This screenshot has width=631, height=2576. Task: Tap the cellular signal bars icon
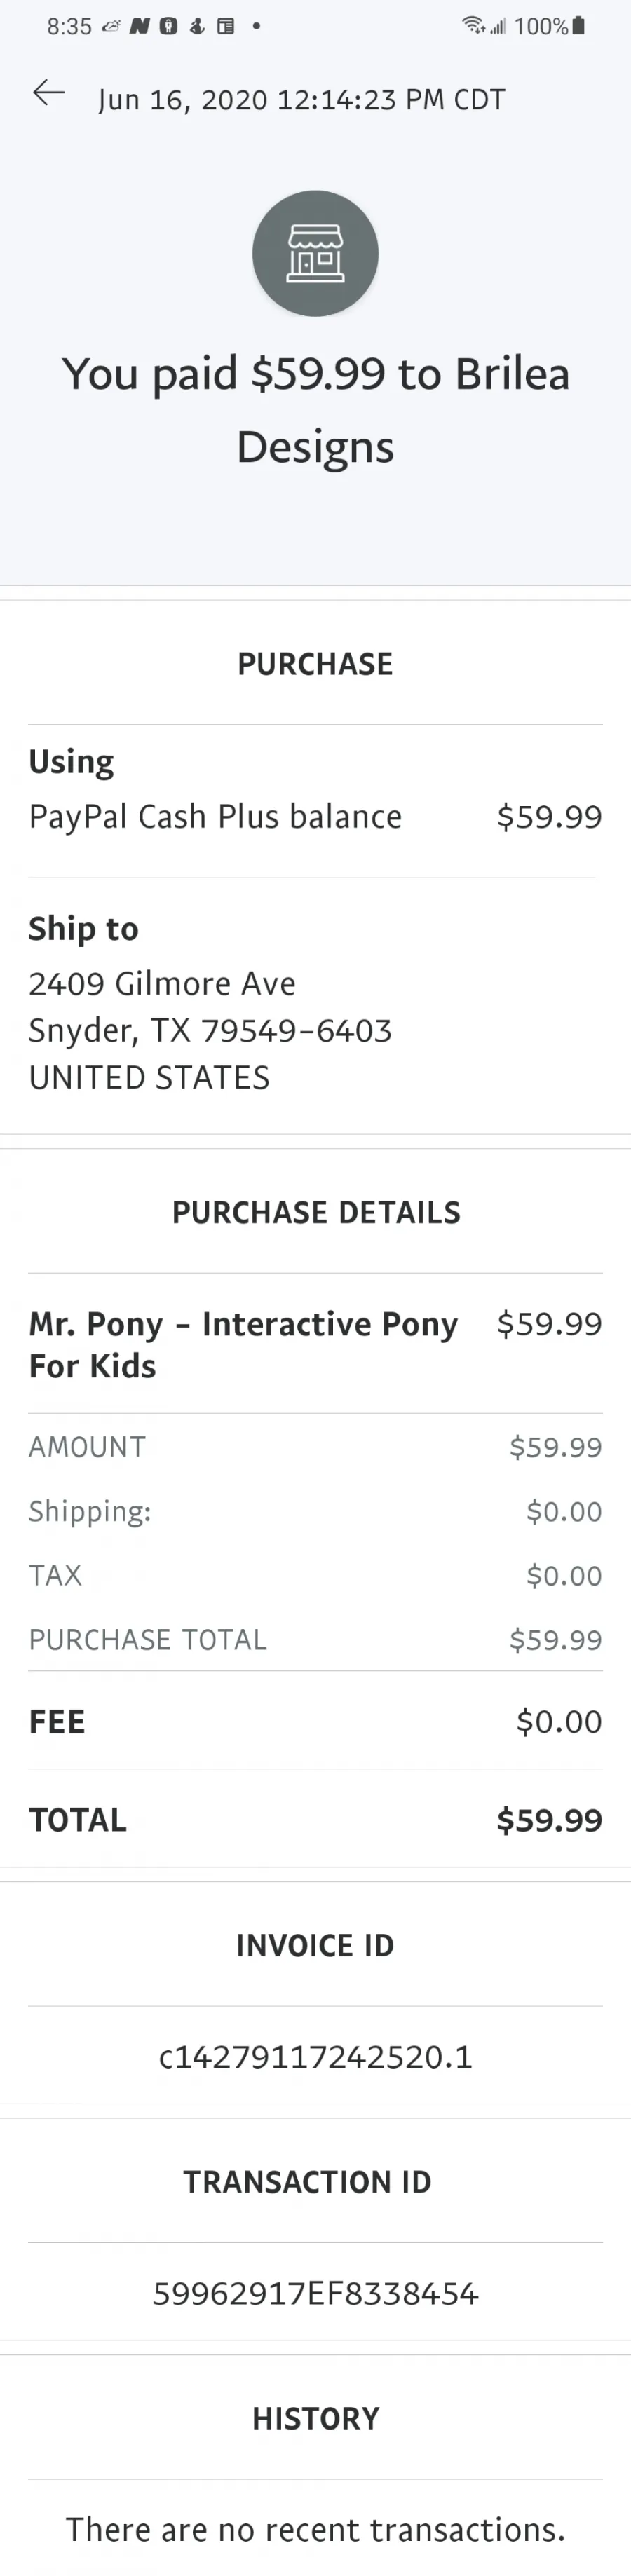tap(497, 26)
